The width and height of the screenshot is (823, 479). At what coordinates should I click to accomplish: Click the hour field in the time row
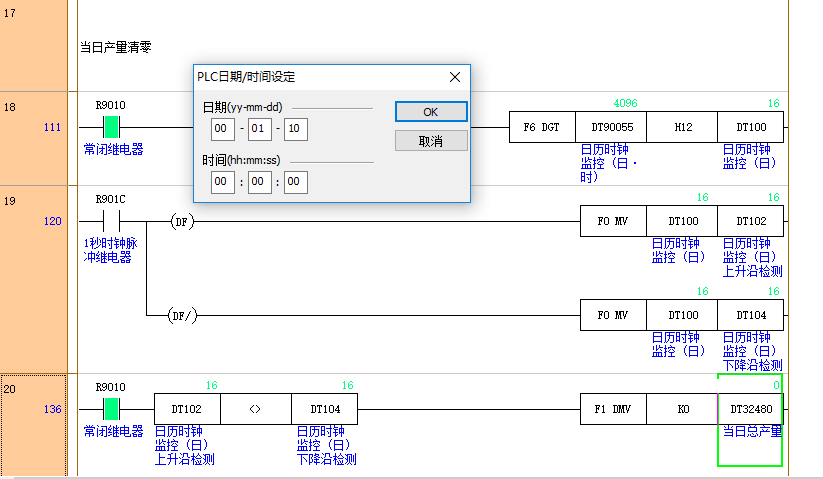point(223,182)
